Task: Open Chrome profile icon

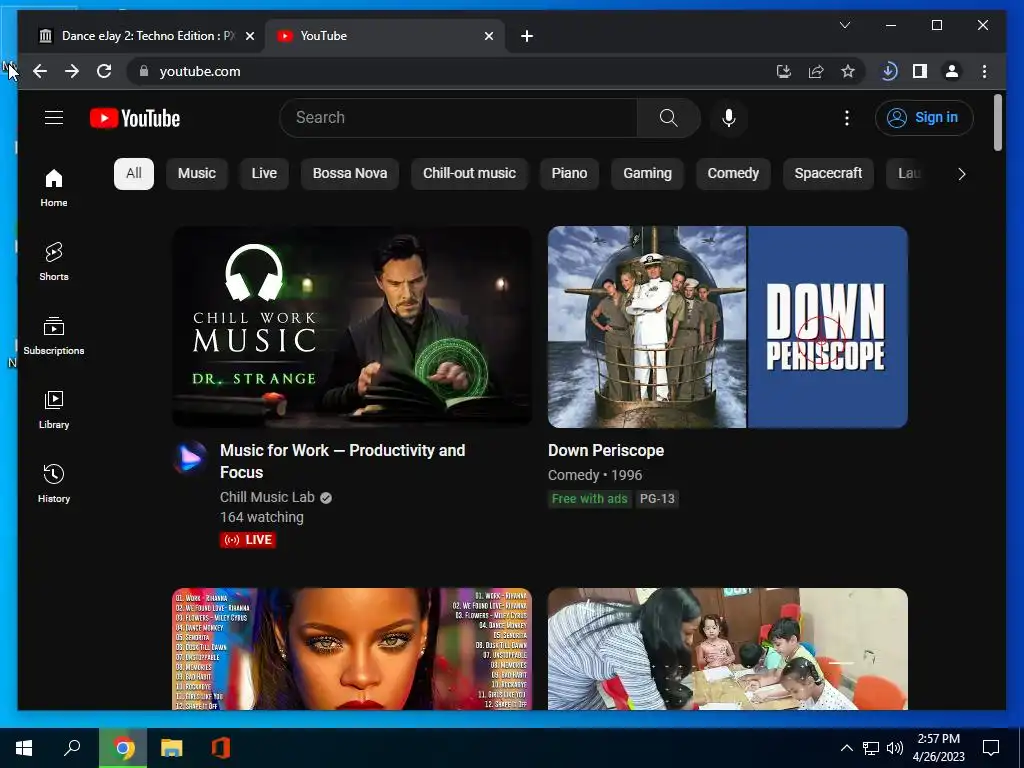Action: [952, 71]
